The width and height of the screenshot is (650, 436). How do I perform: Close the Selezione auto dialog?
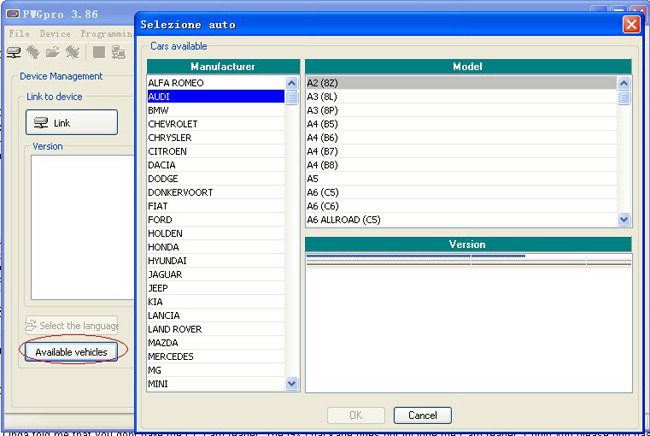tap(631, 24)
